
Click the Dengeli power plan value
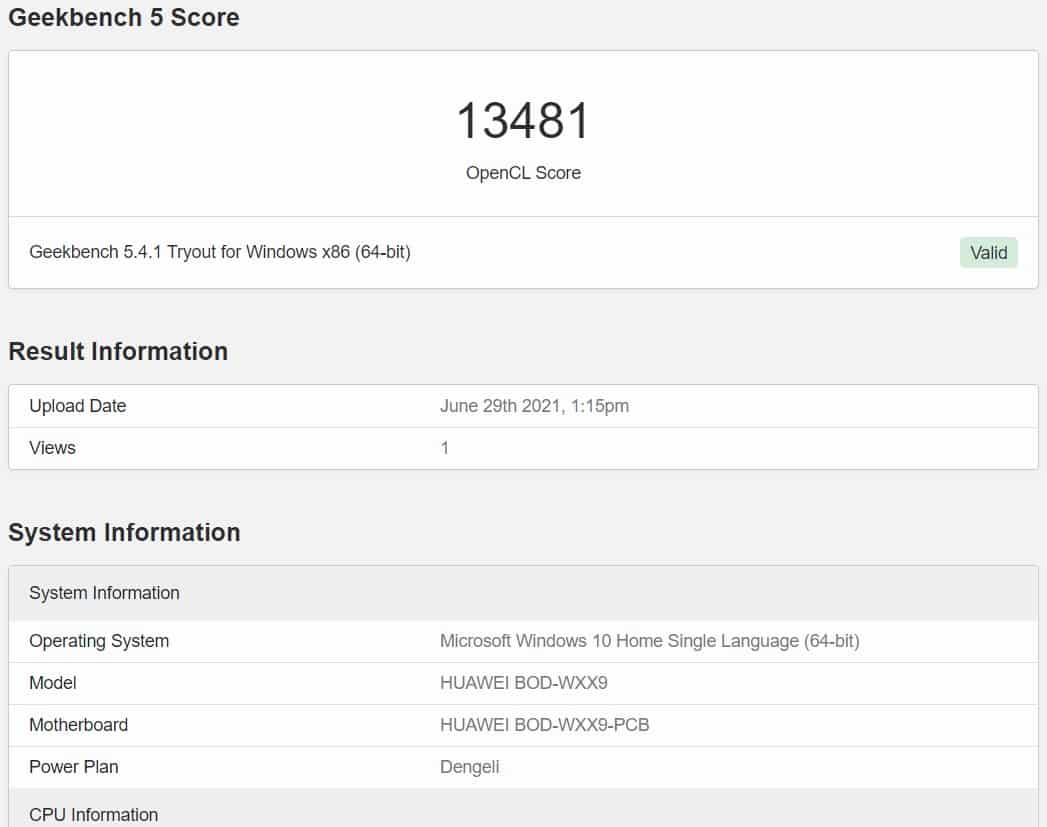[x=469, y=767]
